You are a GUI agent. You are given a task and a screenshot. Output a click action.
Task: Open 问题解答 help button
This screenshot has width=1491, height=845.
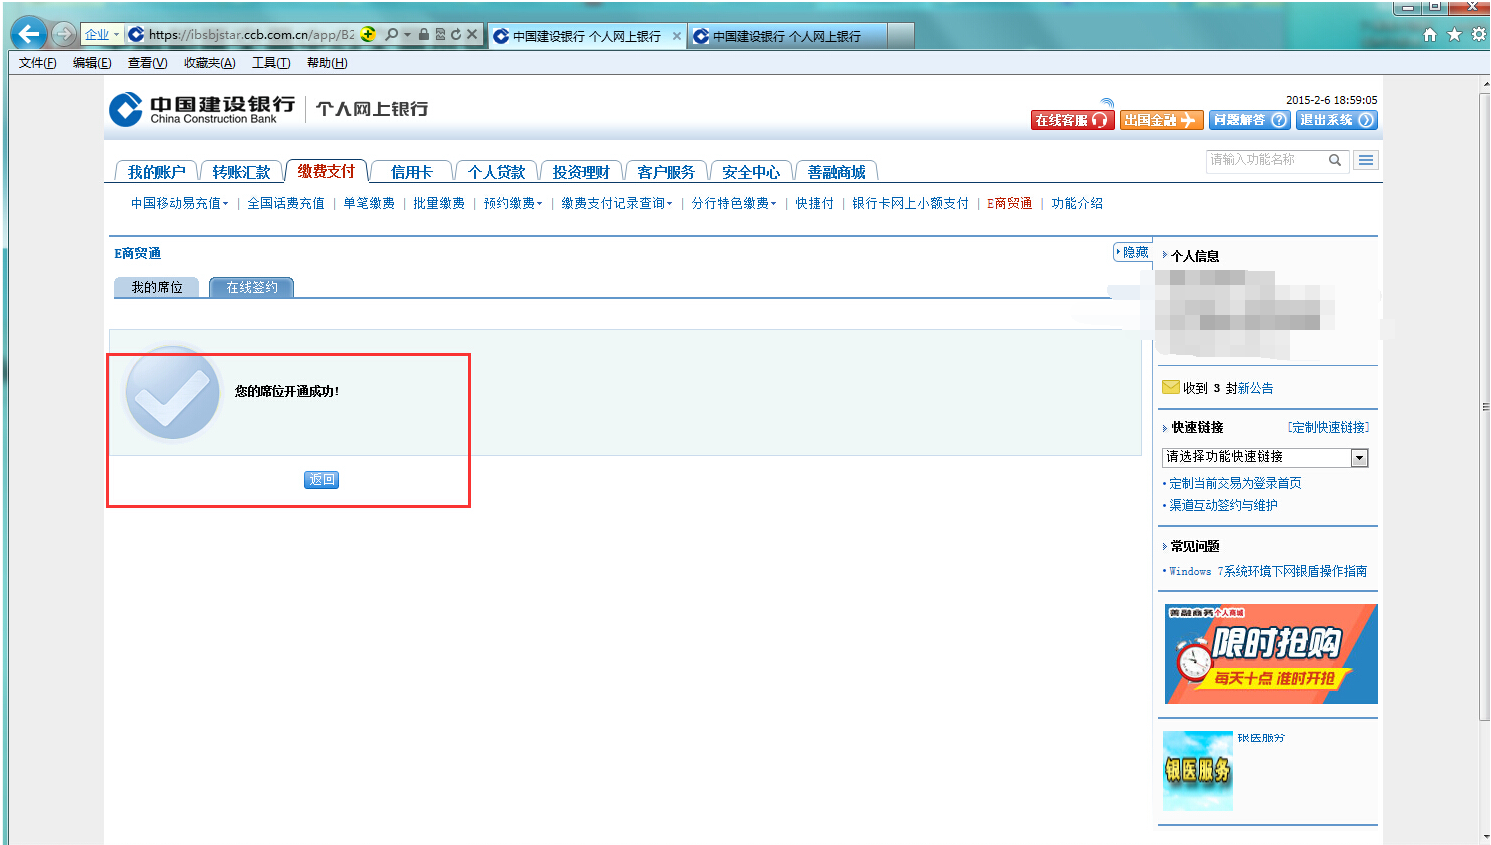[x=1248, y=120]
